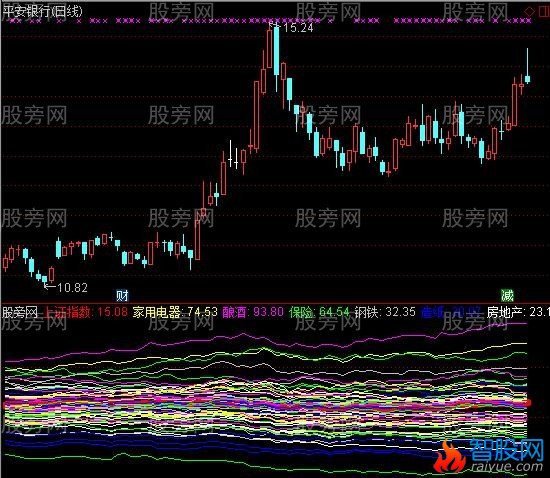The image size is (550, 478).
Task: Click the 平安银行(日线) chart title
Action: click(x=42, y=11)
